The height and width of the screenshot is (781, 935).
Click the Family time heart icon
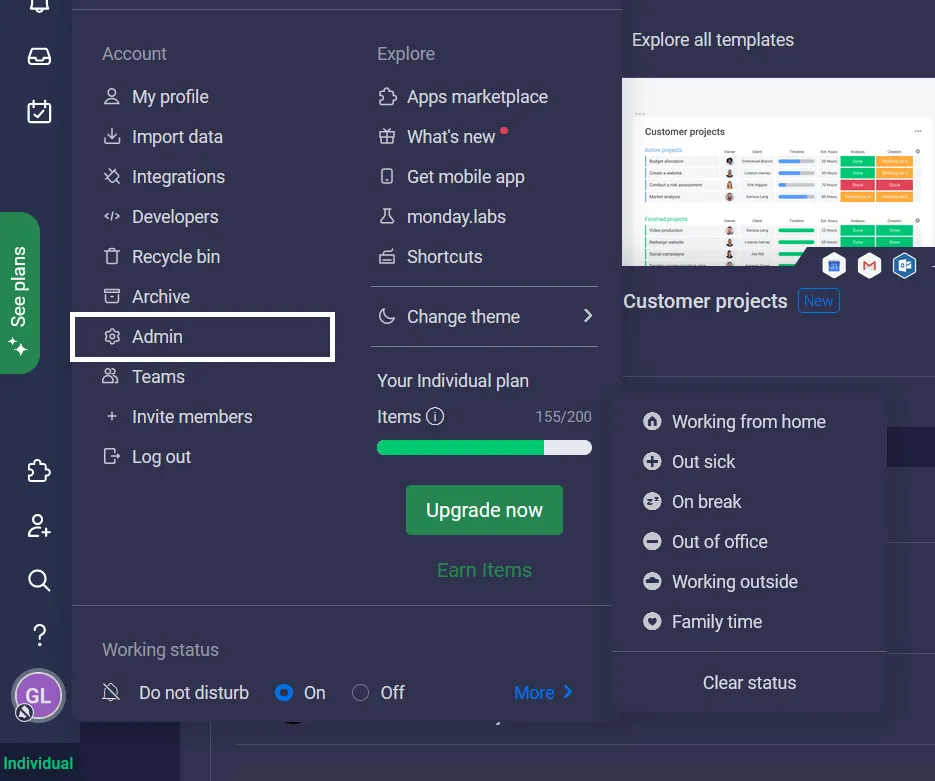coord(652,621)
